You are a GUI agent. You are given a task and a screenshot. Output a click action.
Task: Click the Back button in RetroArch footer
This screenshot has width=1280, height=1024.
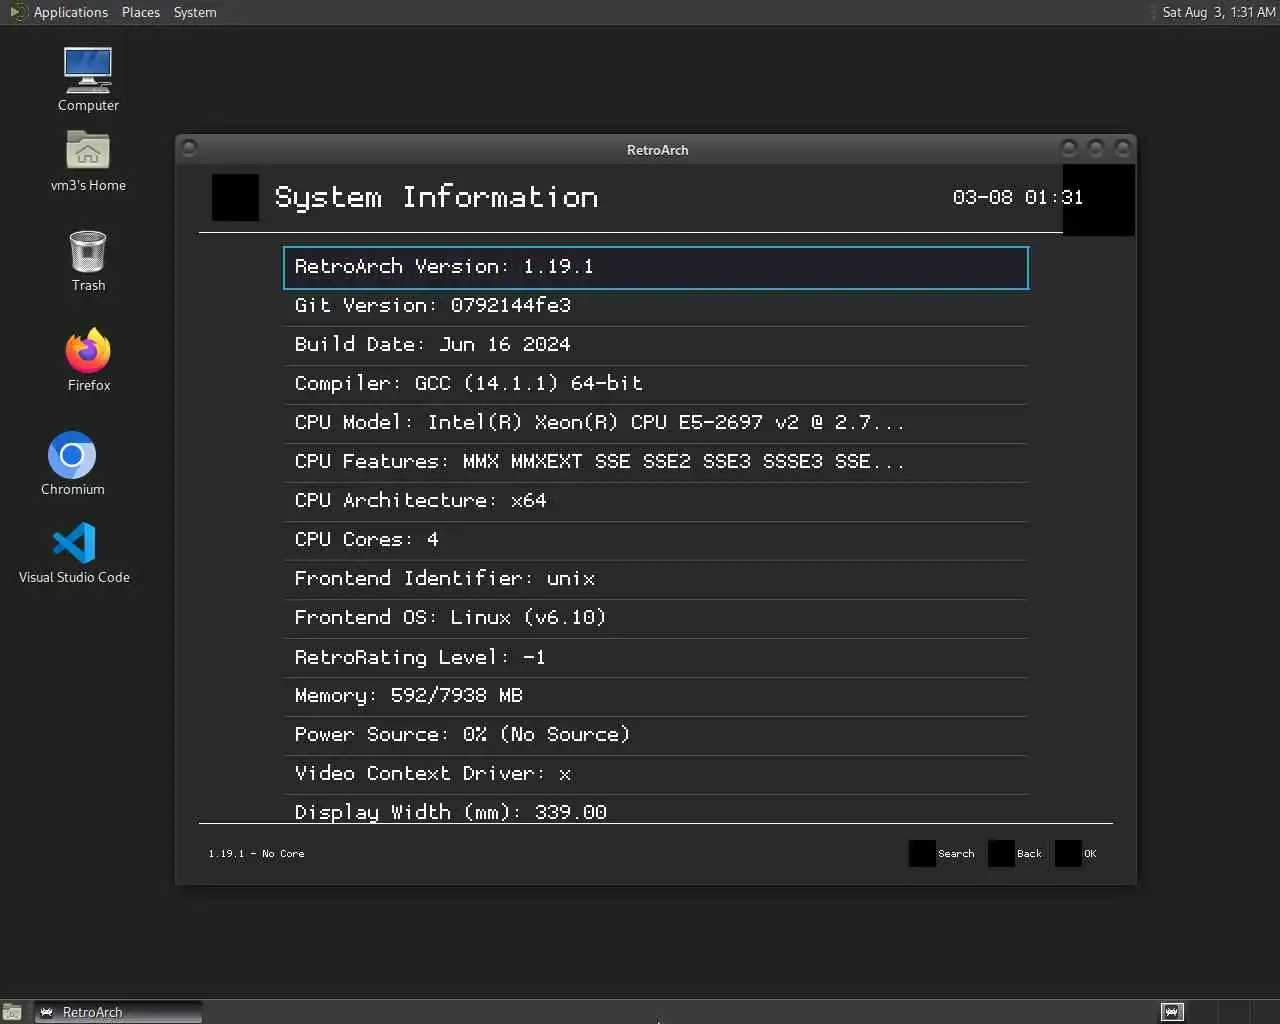tap(1016, 854)
